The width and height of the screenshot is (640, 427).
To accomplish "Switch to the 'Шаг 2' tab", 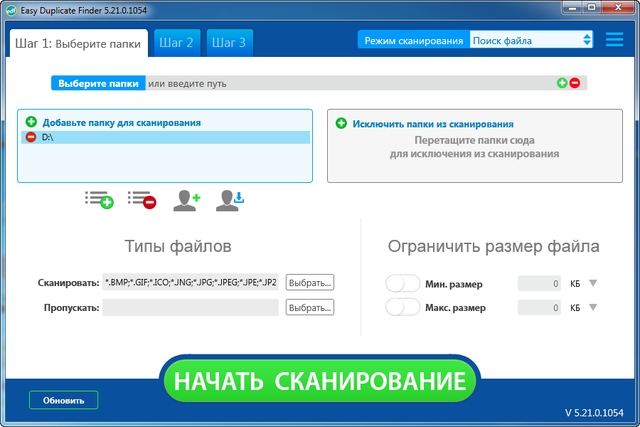I will click(175, 42).
